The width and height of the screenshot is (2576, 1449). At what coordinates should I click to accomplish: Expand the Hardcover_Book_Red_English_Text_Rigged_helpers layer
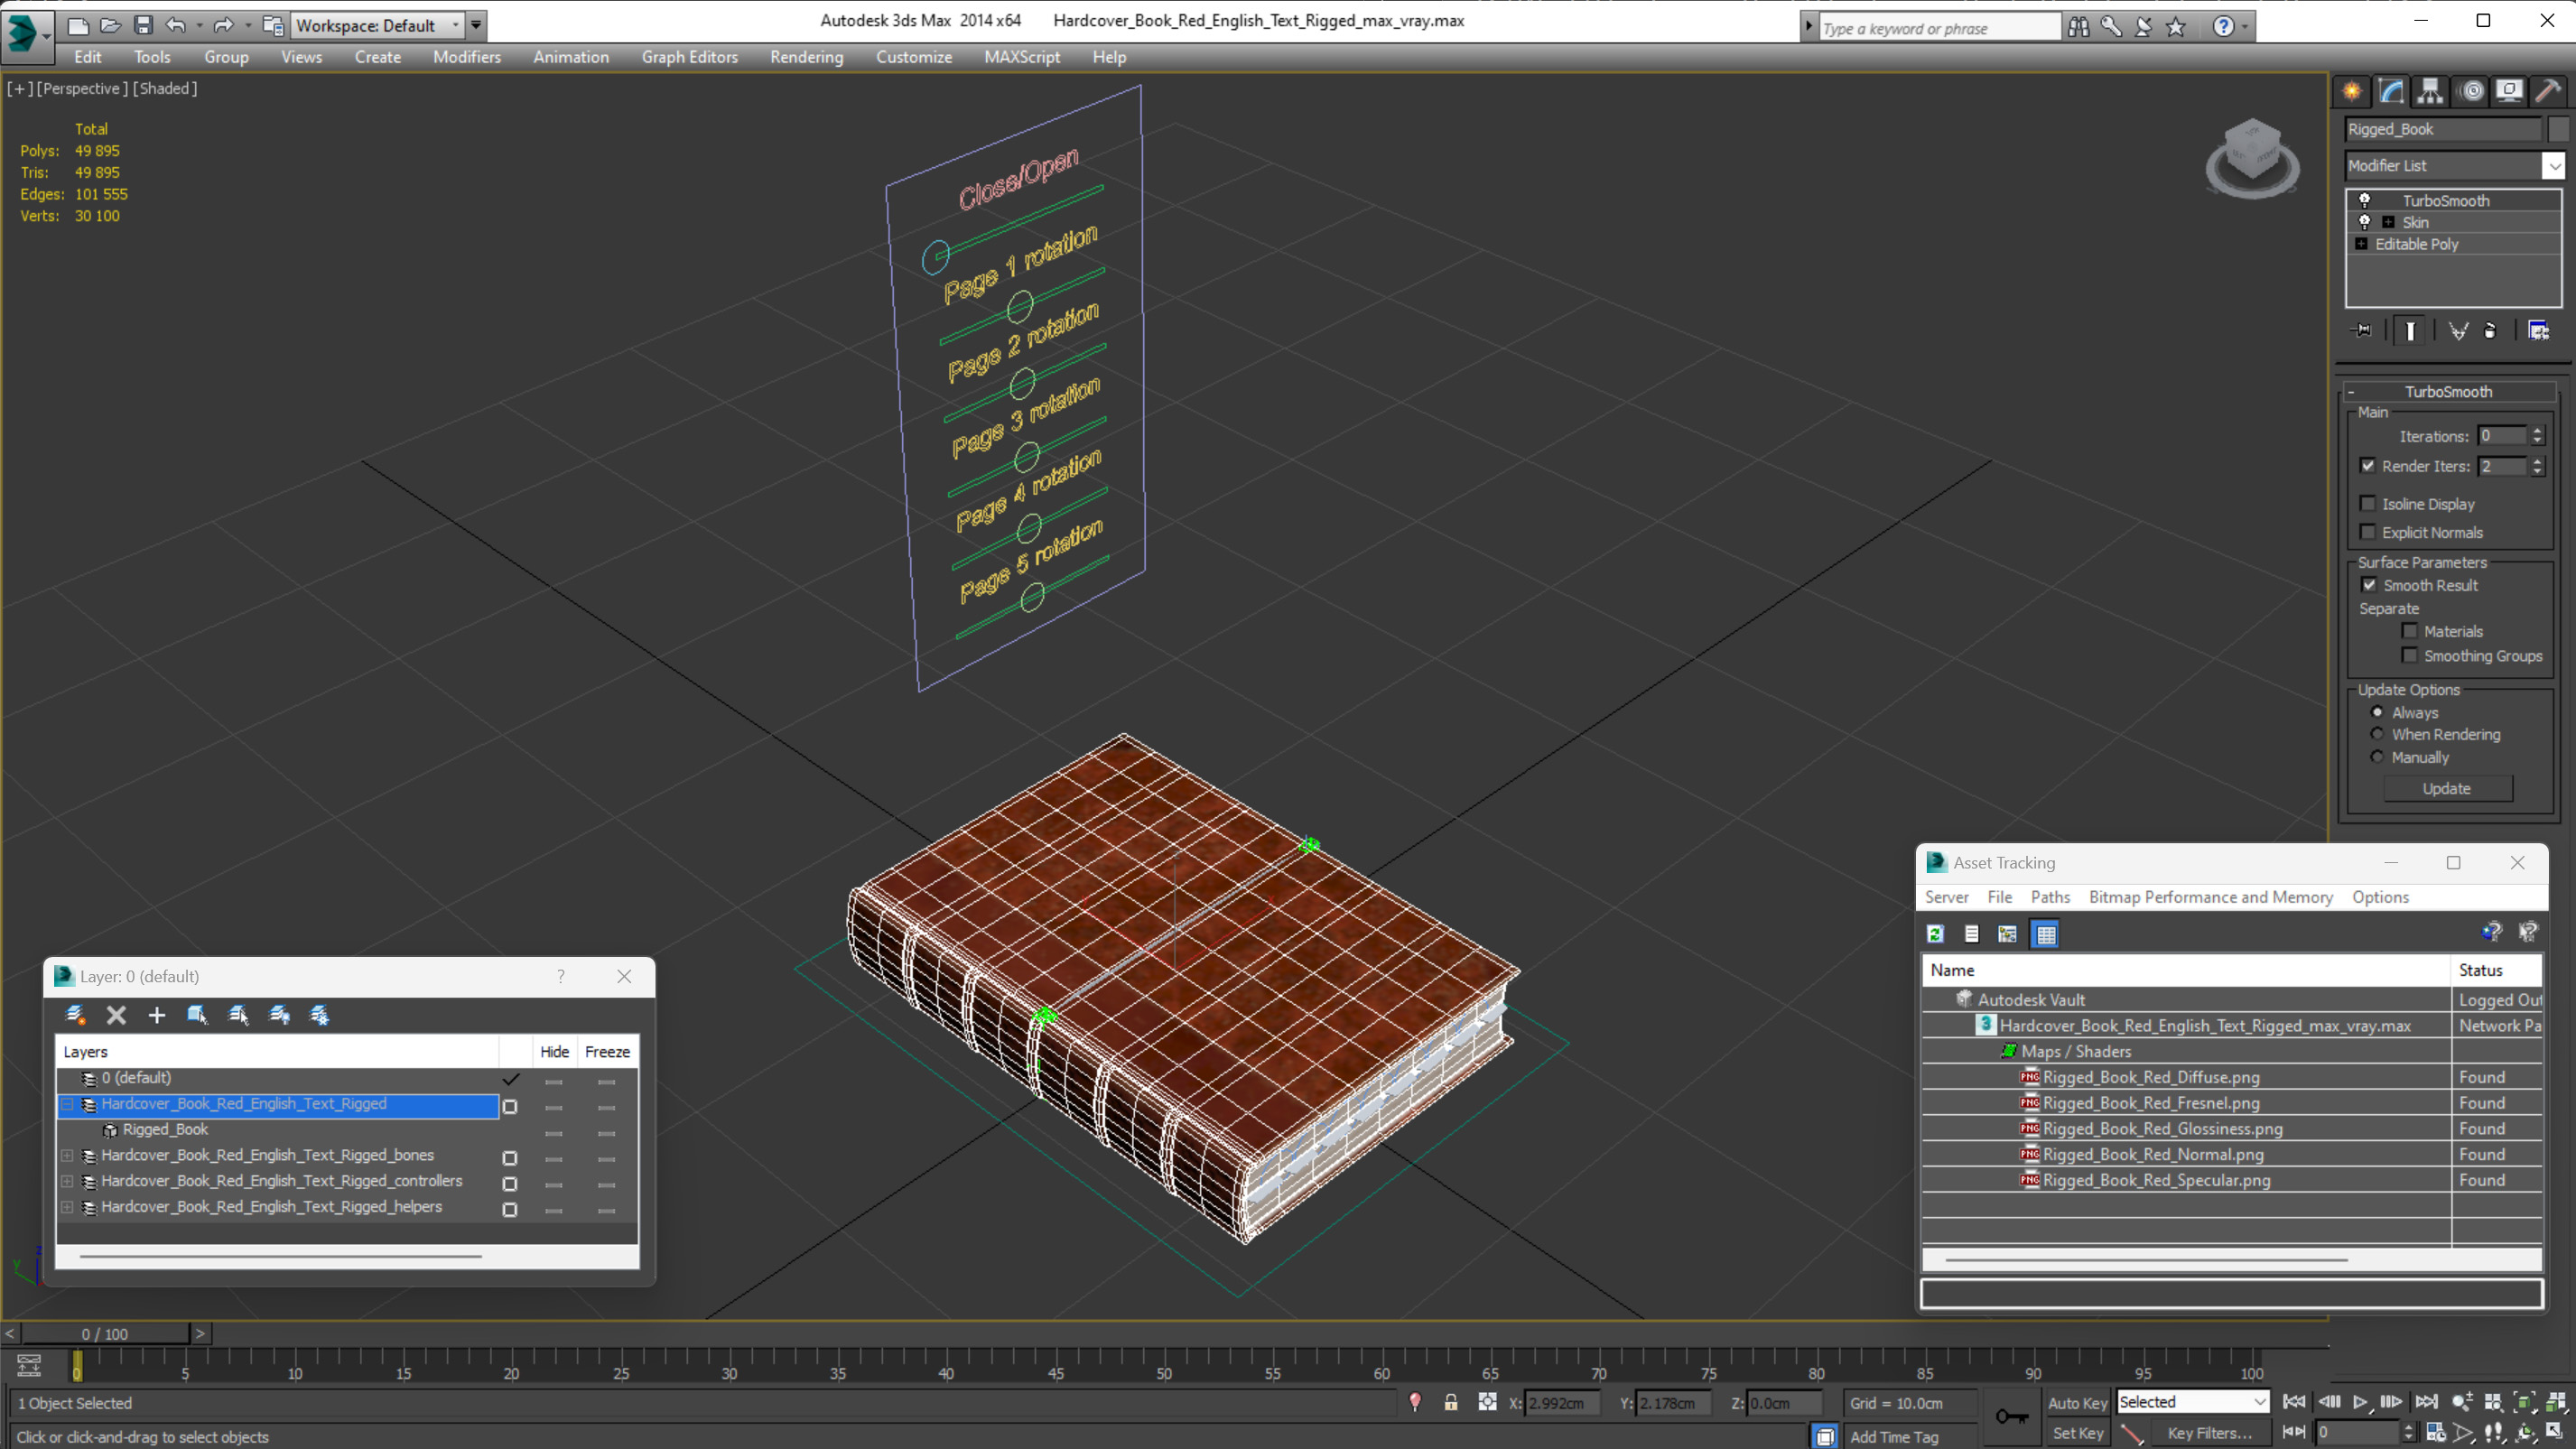[67, 1207]
